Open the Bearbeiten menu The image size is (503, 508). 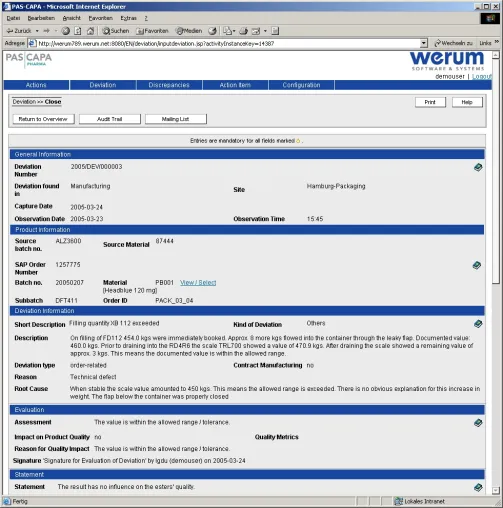41,18
